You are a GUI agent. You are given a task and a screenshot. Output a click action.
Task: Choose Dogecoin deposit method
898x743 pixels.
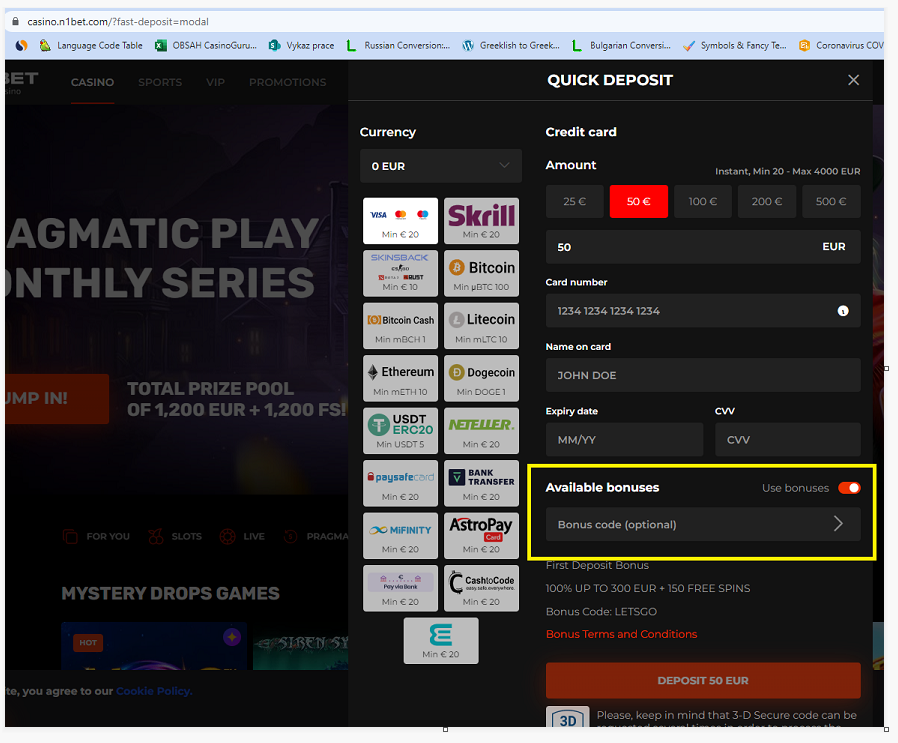click(x=481, y=377)
